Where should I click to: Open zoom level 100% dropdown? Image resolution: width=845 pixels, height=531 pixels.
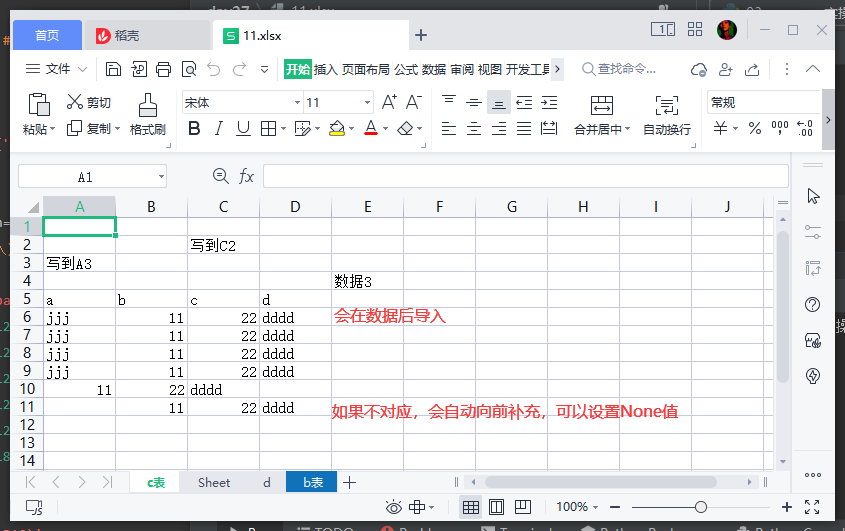point(595,507)
